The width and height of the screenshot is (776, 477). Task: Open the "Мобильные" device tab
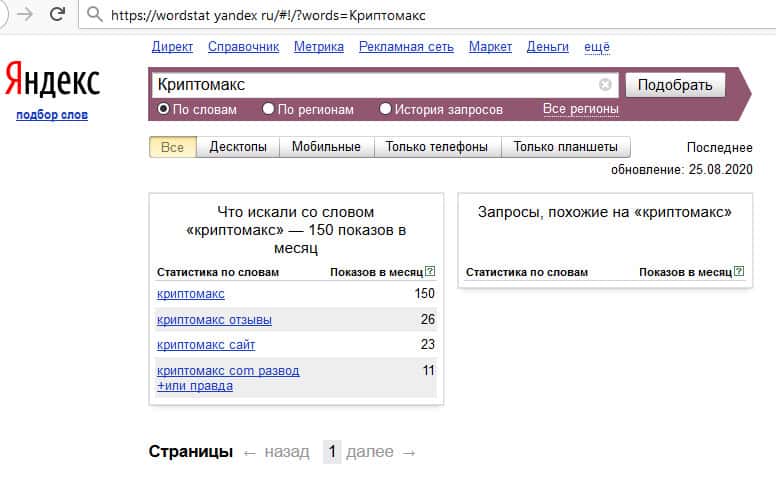326,147
